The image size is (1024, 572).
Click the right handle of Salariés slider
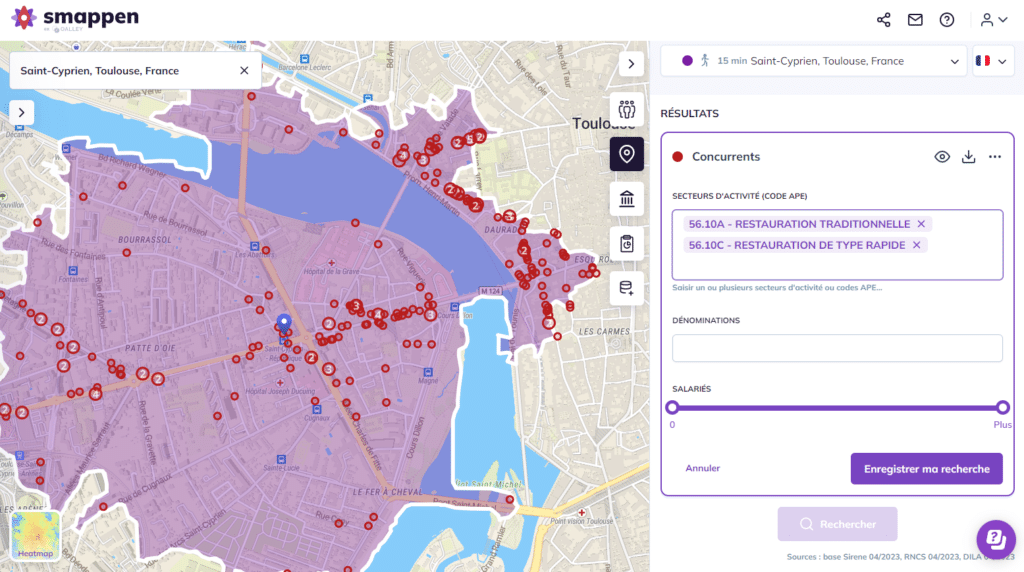[1002, 407]
